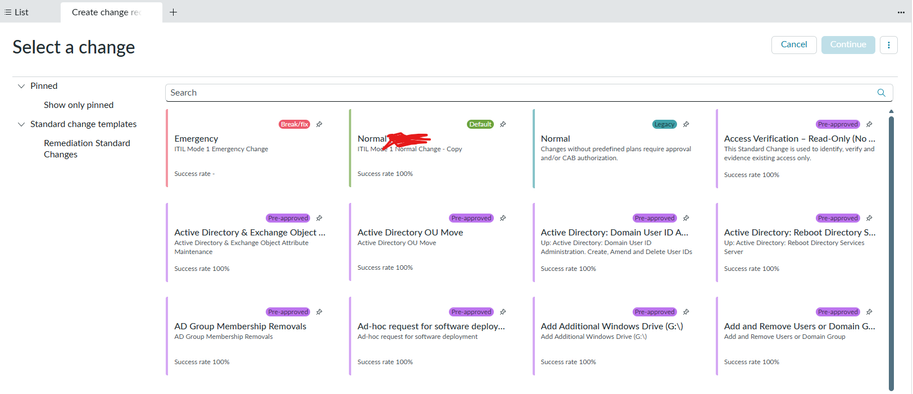This screenshot has height=394, width=913.
Task: Click the Break/fix badge on Emergency
Action: tap(295, 124)
